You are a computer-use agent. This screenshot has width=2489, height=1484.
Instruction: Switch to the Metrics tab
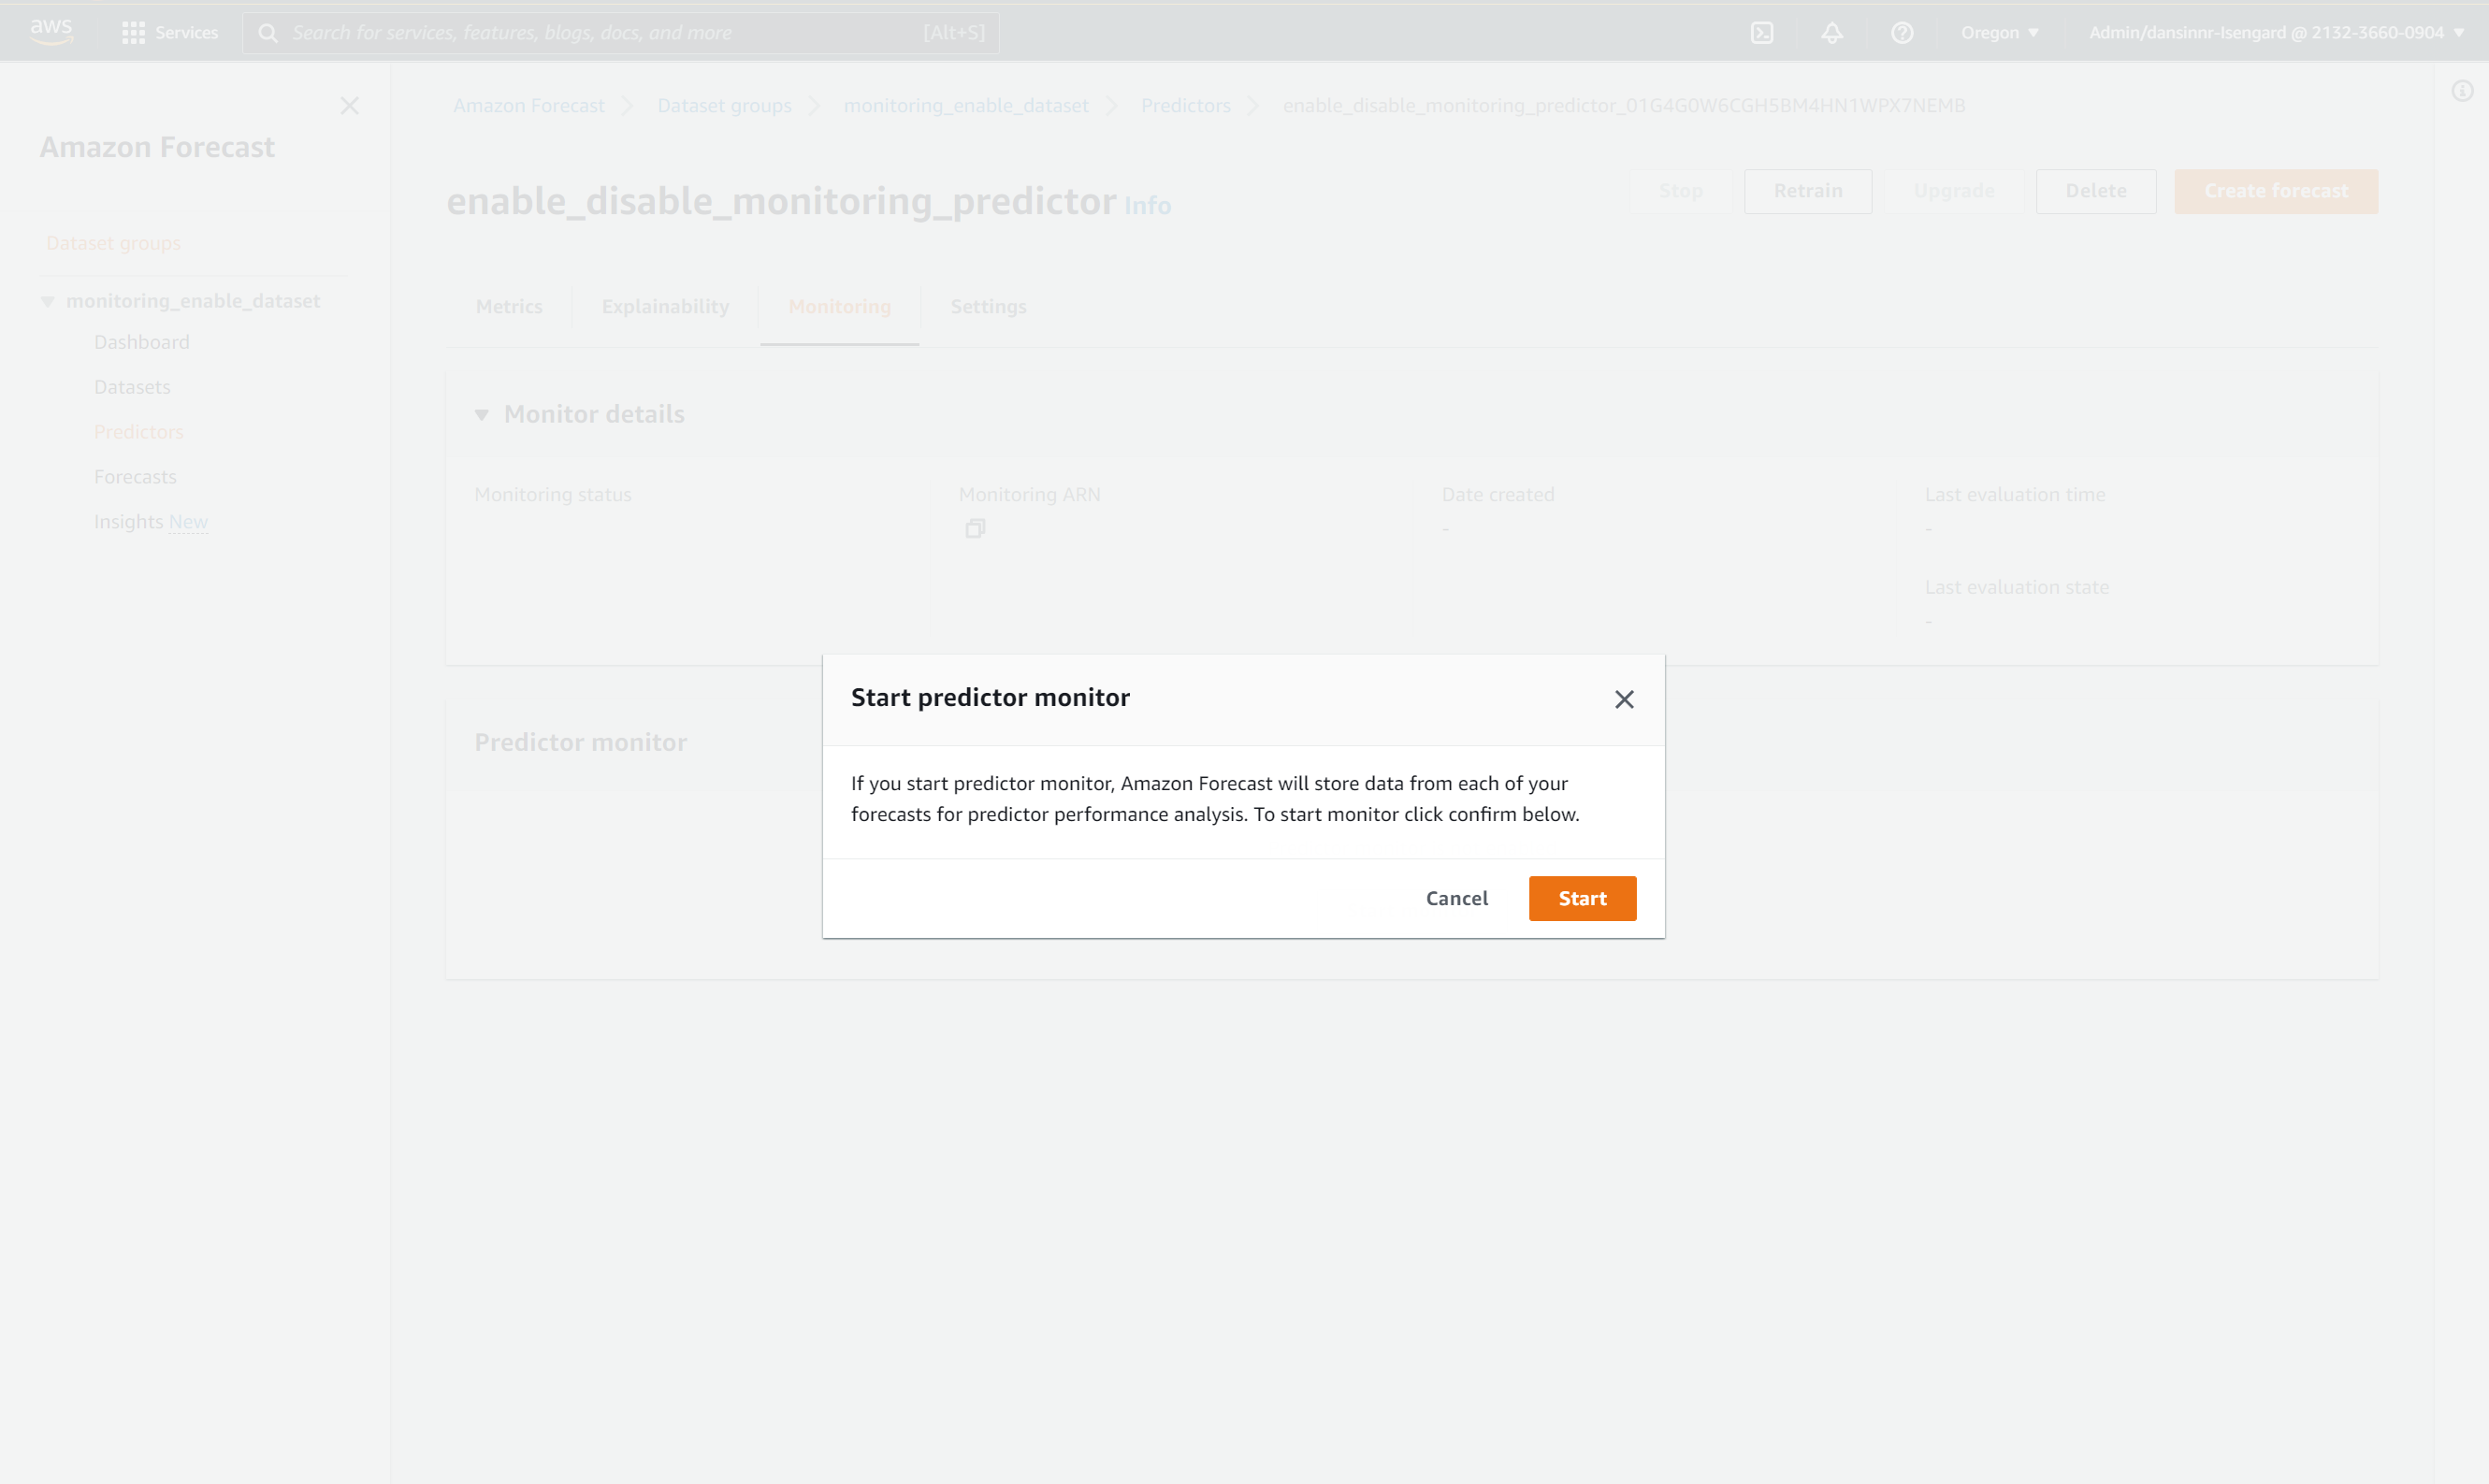(509, 306)
